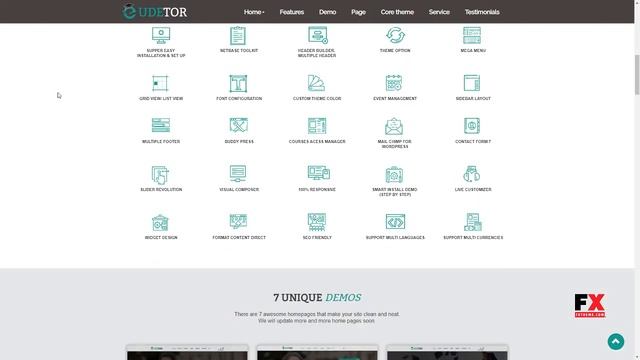
Task: Open the first demo homepage thumbnail
Action: click(x=187, y=352)
